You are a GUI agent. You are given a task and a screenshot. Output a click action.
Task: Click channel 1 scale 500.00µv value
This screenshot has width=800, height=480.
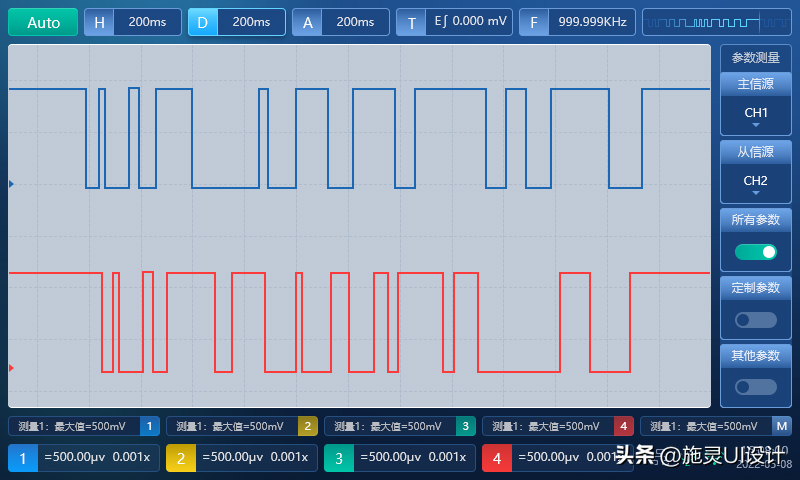coord(74,457)
